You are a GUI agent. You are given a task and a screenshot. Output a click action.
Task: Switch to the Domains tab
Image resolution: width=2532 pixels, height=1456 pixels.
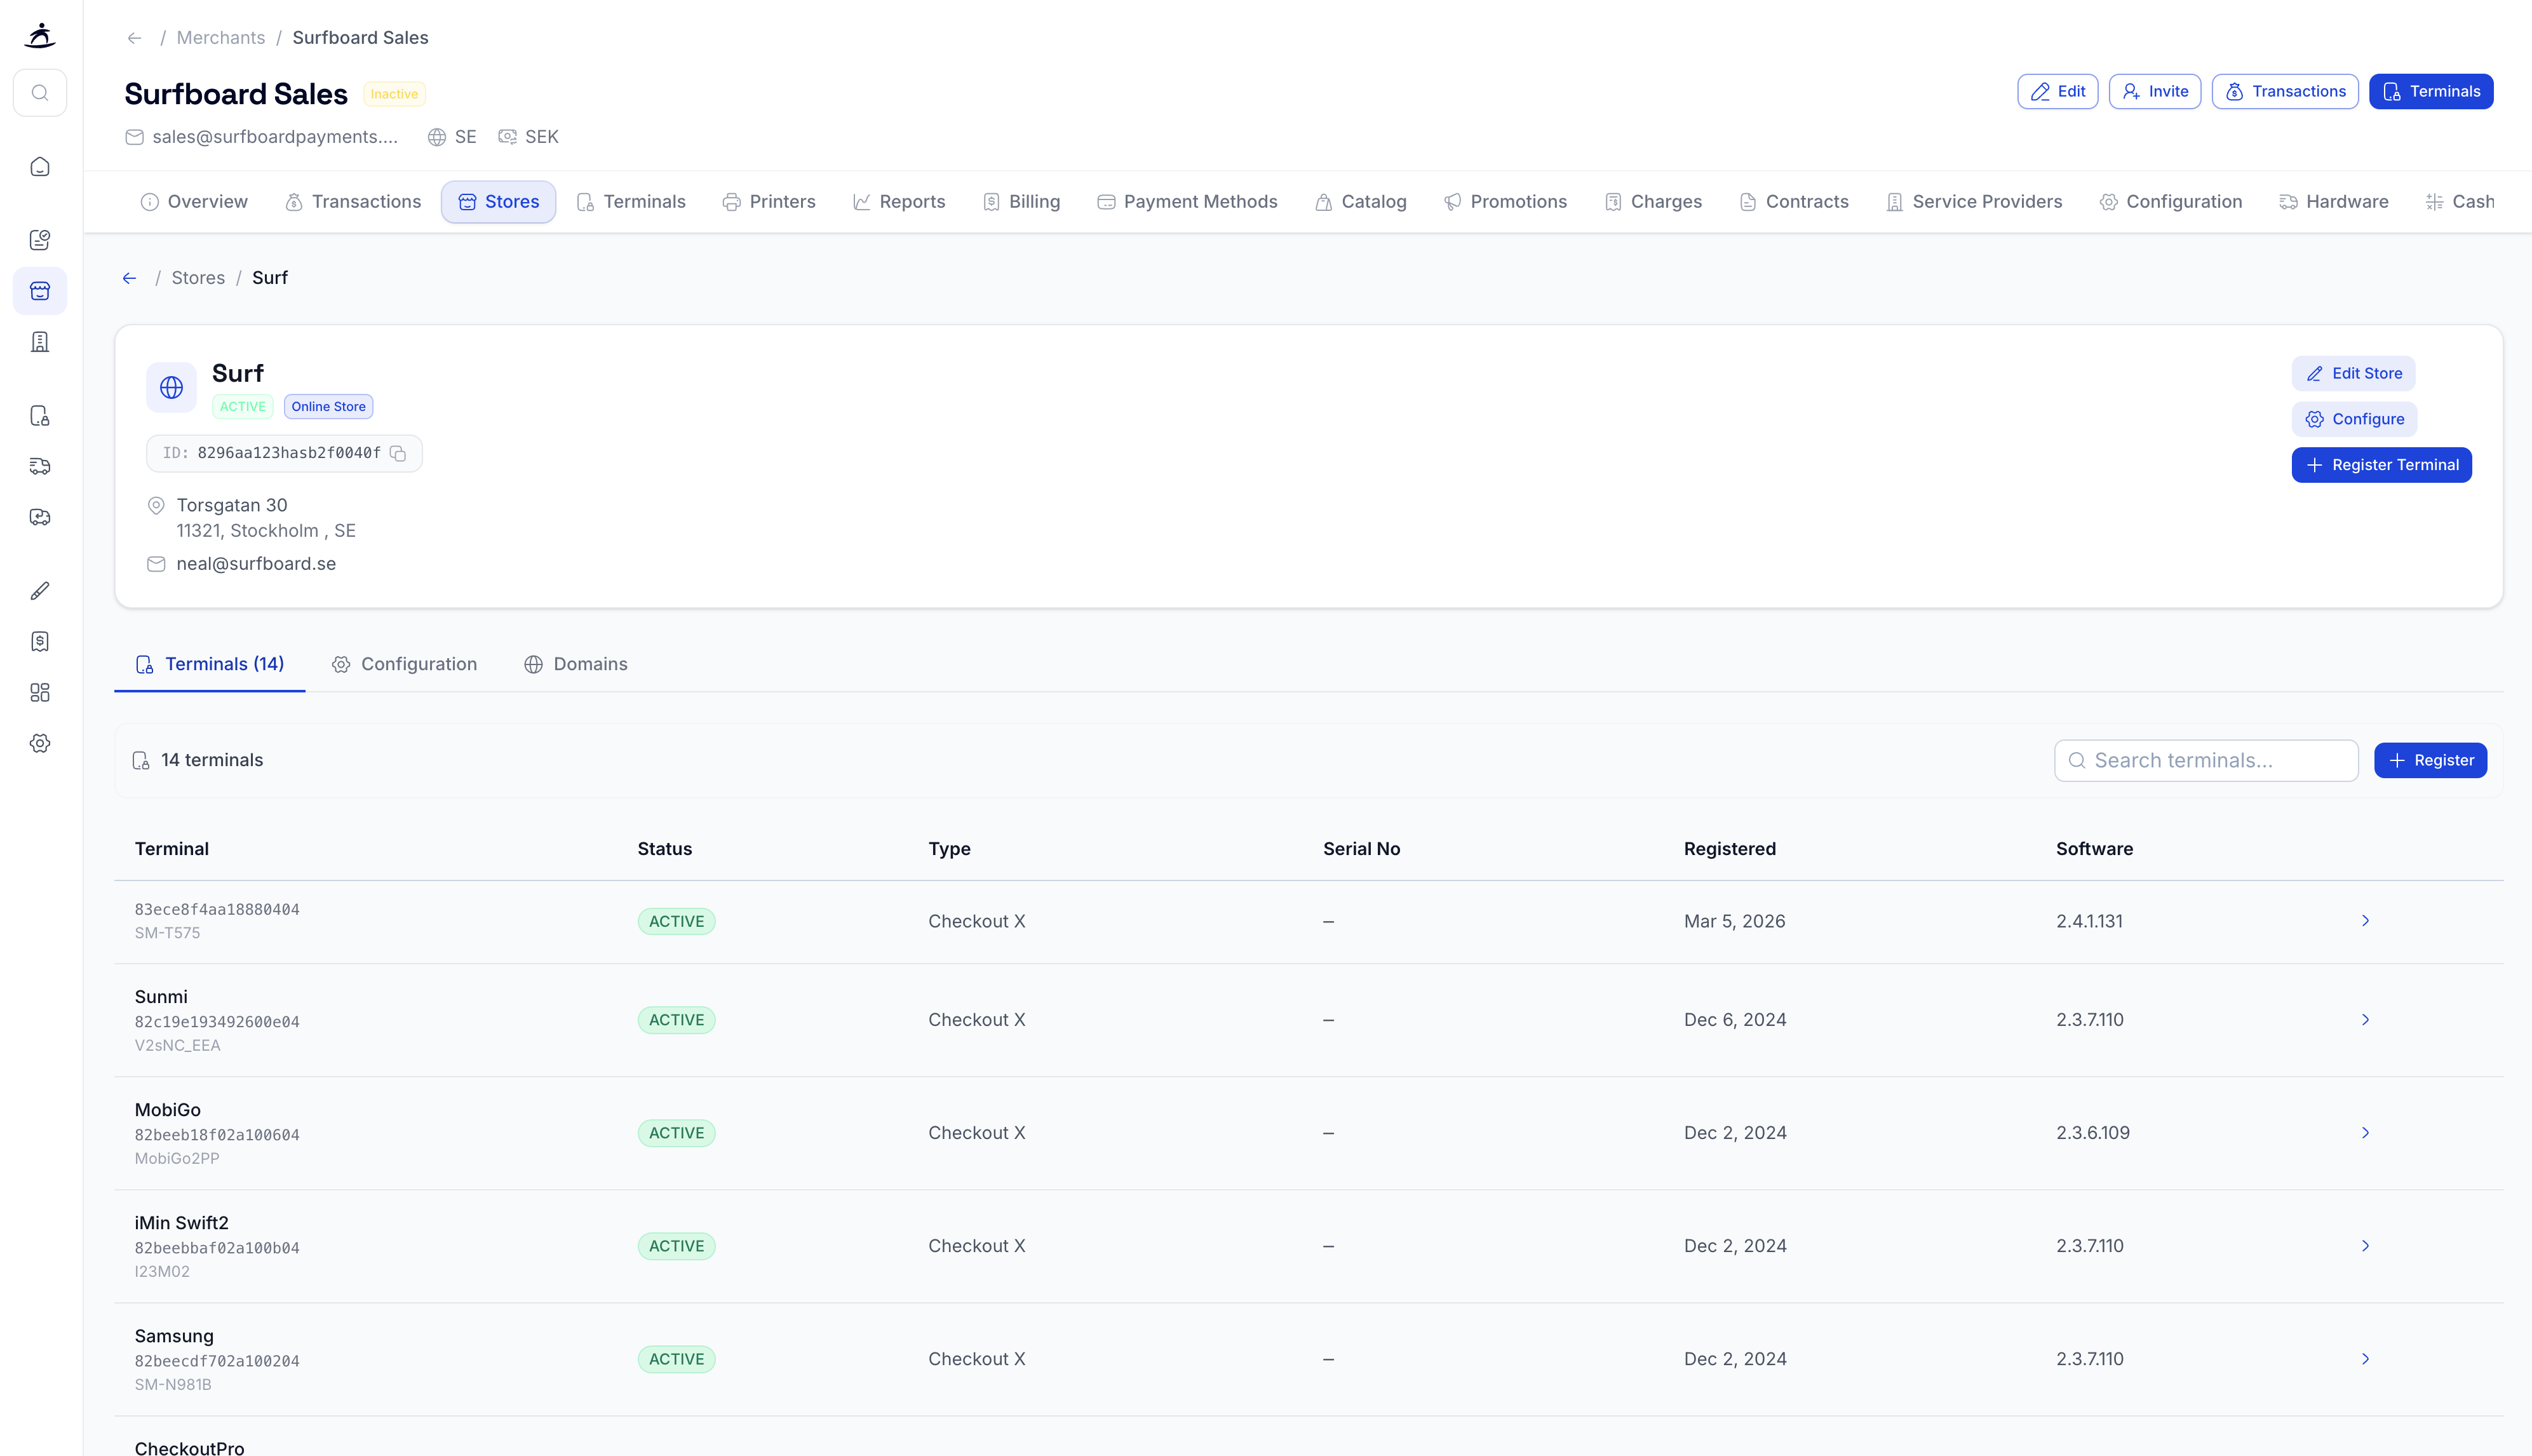coord(576,664)
